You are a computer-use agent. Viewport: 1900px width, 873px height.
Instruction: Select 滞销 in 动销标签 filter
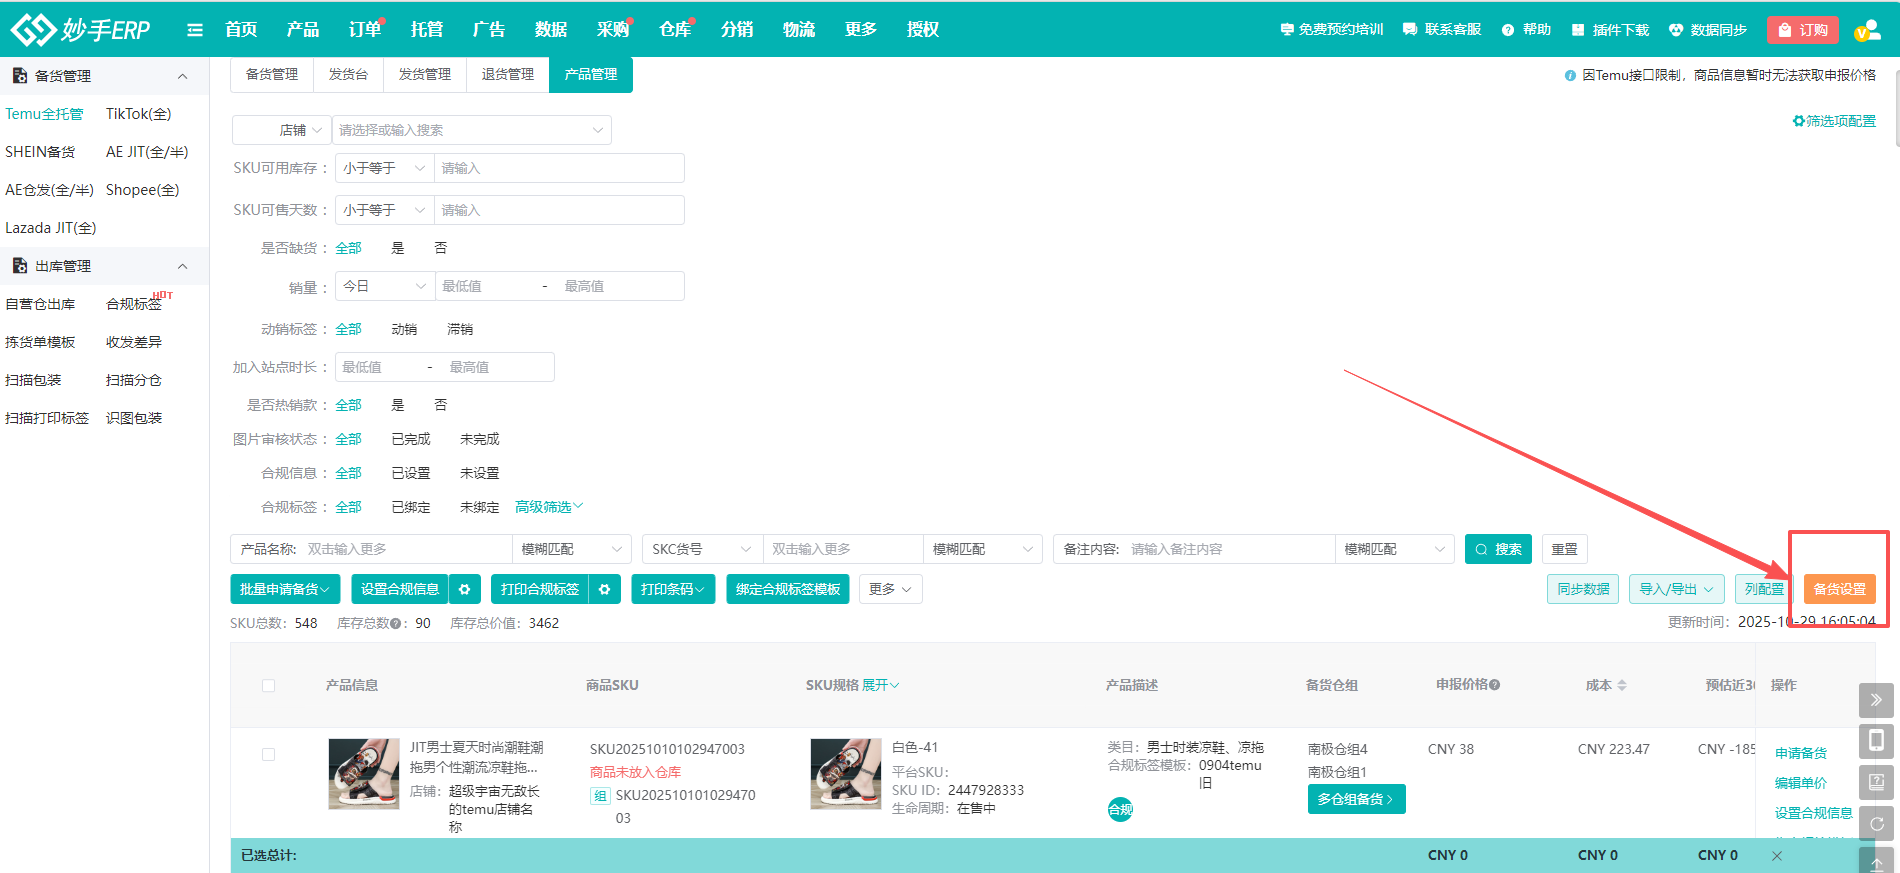(x=460, y=329)
